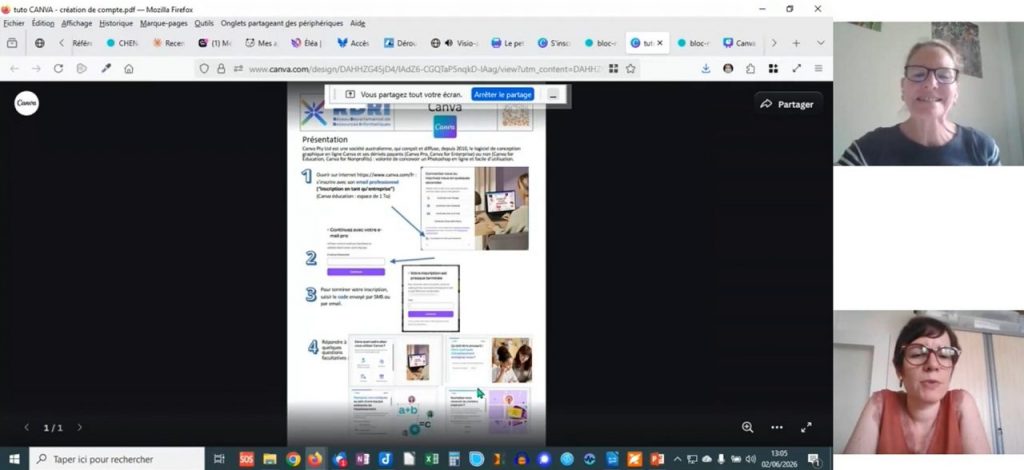Open Task View on taskbar
Image resolution: width=1024 pixels, height=470 pixels.
coord(219,459)
